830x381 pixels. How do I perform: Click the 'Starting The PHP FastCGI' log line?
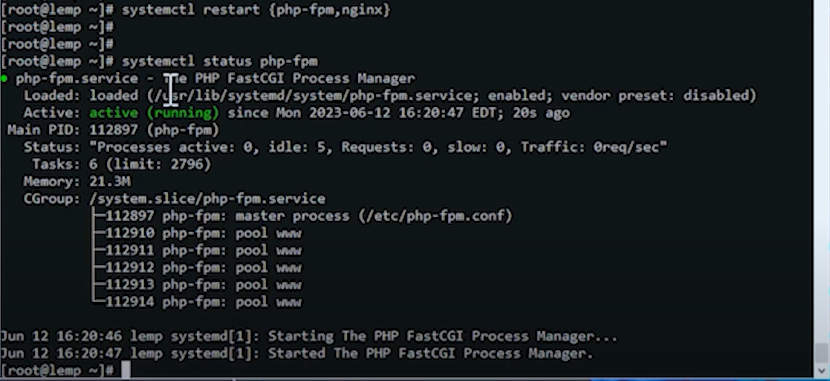tap(309, 336)
